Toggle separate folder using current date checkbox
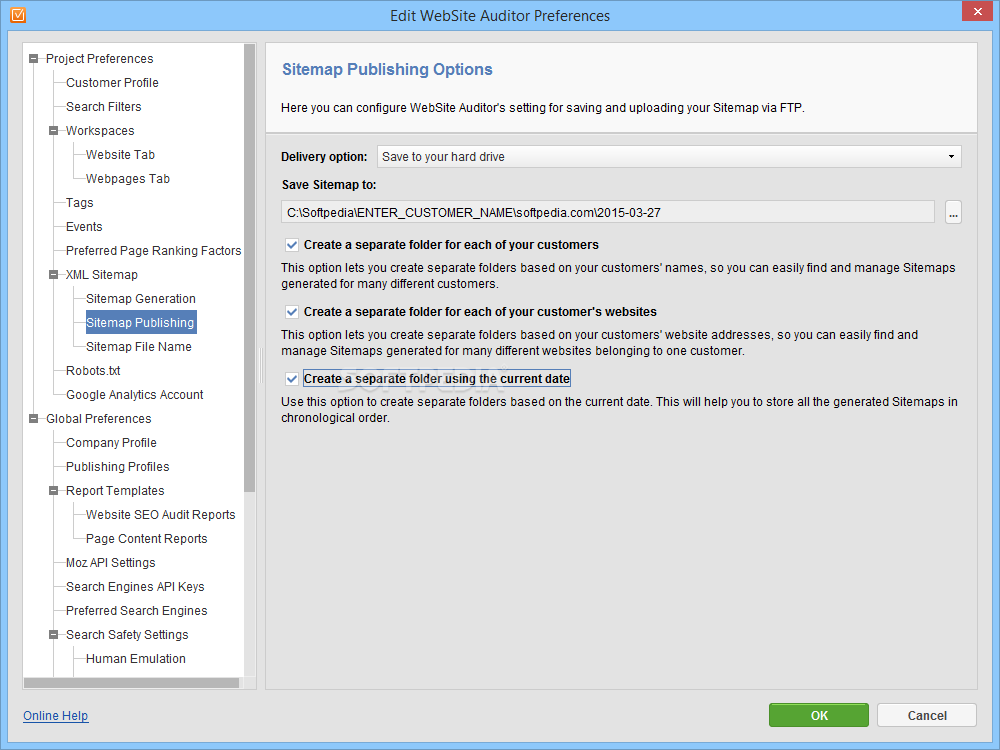Screen dimensions: 1000x750 click(292, 379)
